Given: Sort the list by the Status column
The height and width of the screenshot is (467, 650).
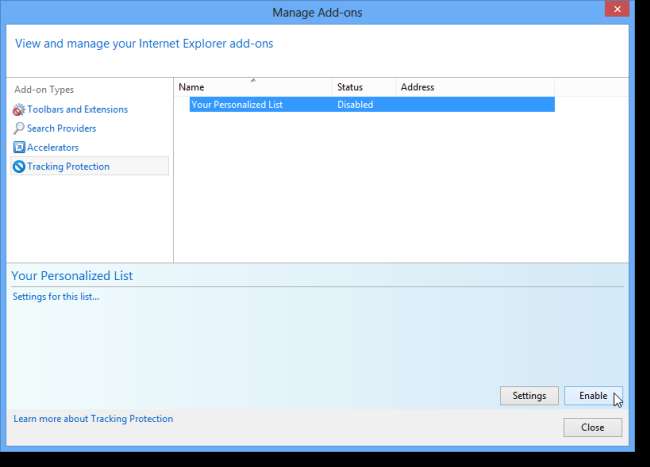Looking at the screenshot, I should pos(364,87).
